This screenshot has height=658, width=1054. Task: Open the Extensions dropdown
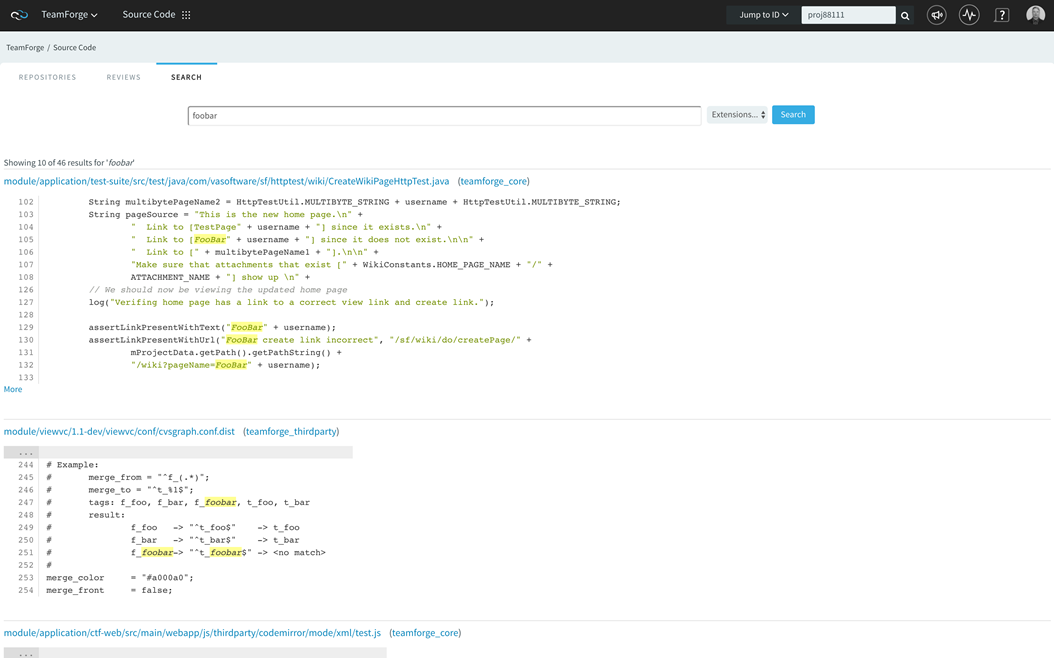click(737, 115)
